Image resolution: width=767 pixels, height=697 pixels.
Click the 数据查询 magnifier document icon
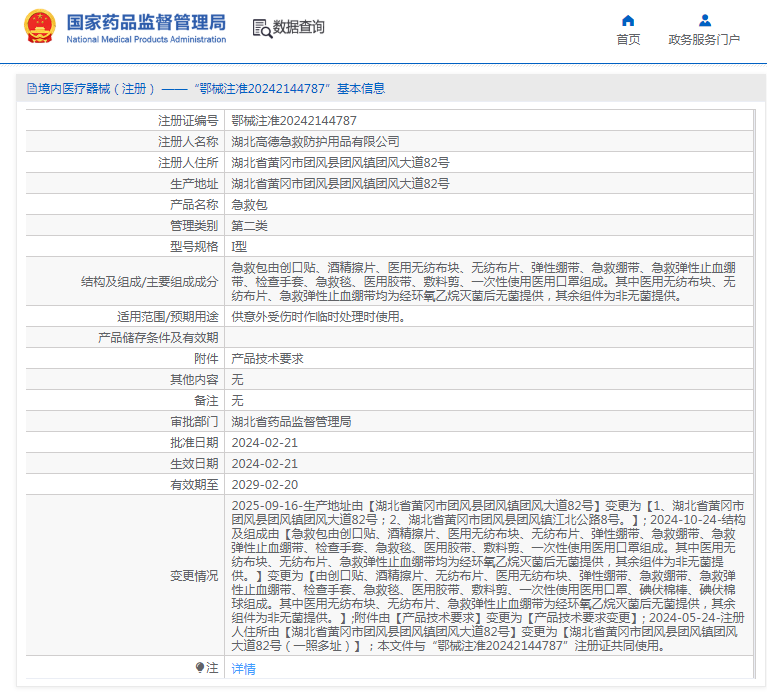[262, 28]
